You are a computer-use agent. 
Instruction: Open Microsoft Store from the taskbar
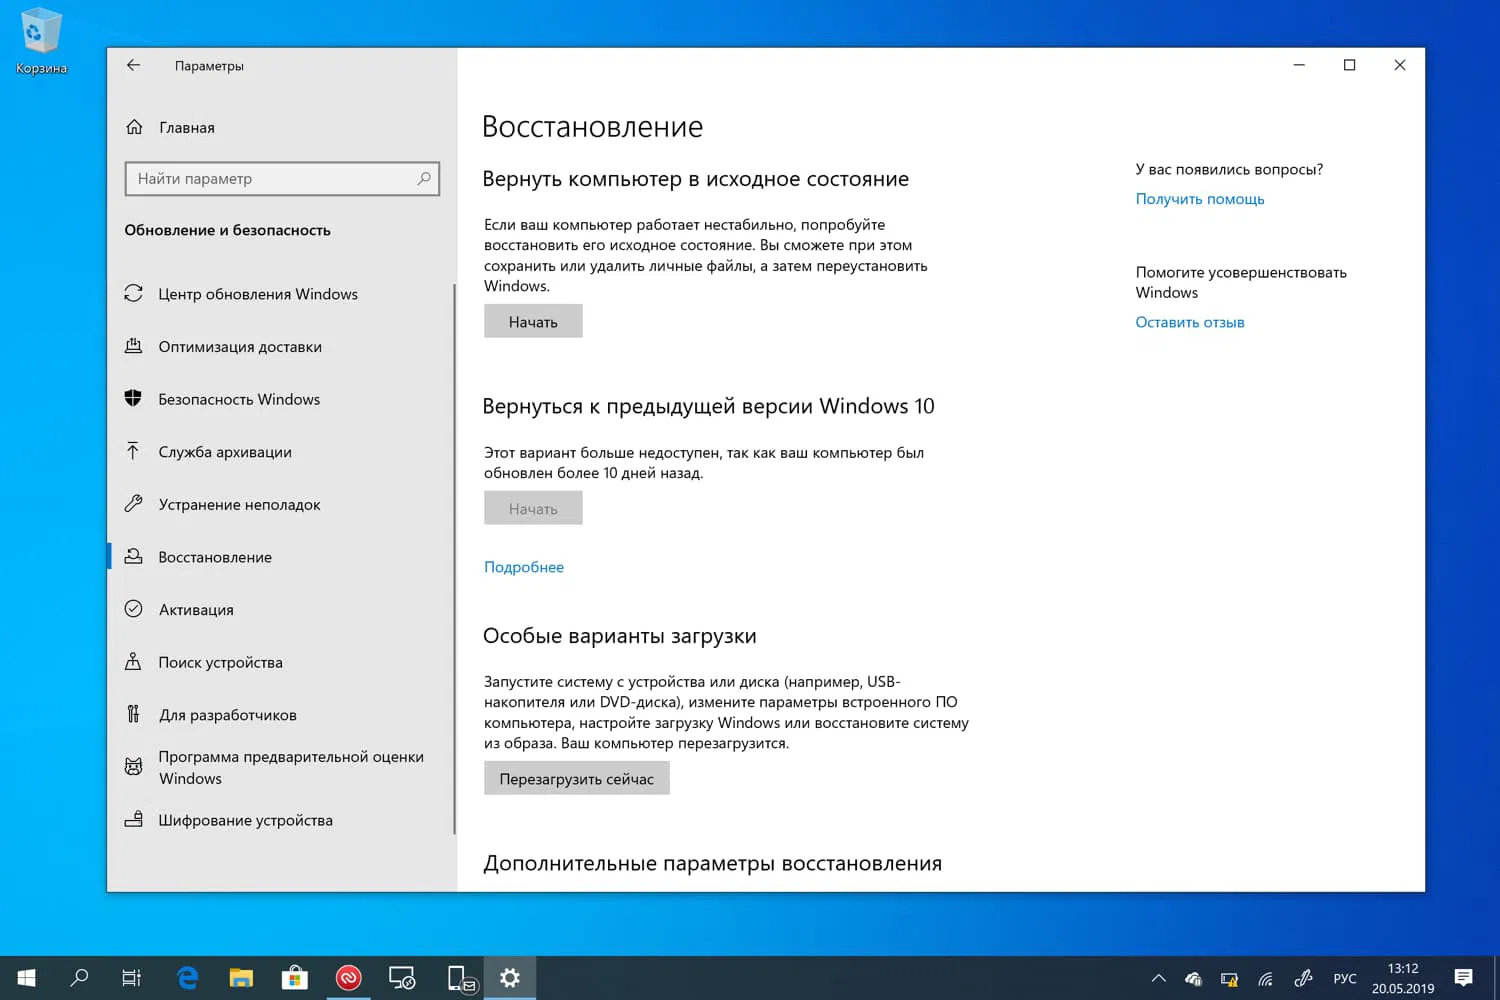click(294, 977)
